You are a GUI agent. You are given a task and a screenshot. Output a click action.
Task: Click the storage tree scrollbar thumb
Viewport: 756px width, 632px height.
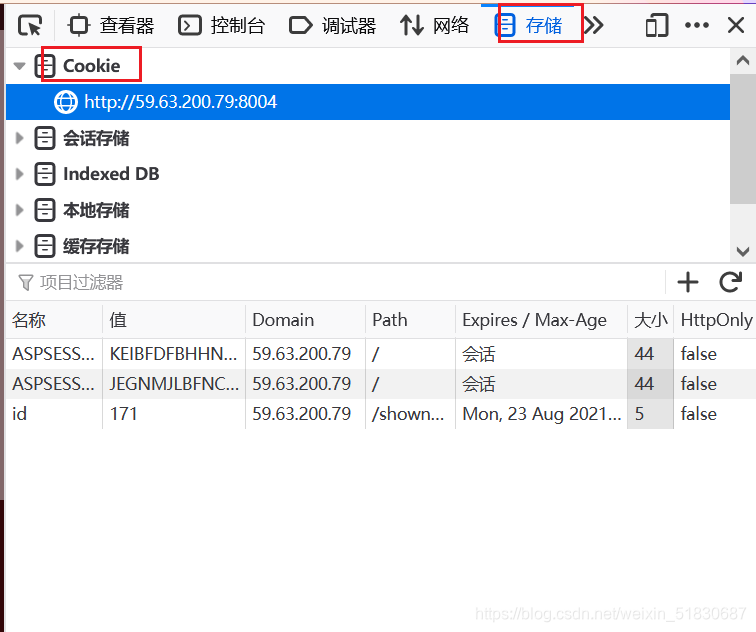click(x=743, y=139)
